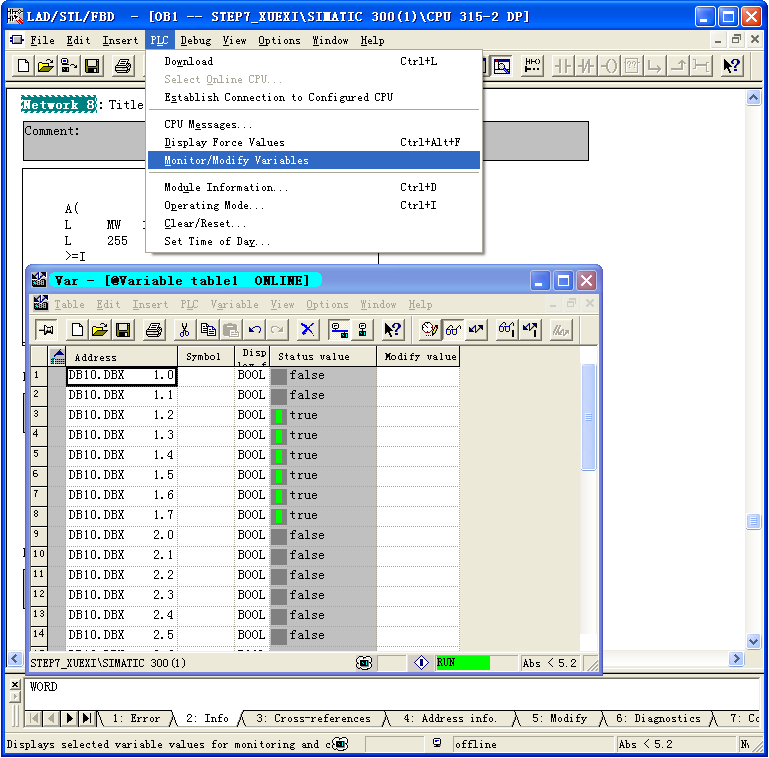Click Save icon in Var toolbar
This screenshot has height=758, width=769.
coord(123,329)
